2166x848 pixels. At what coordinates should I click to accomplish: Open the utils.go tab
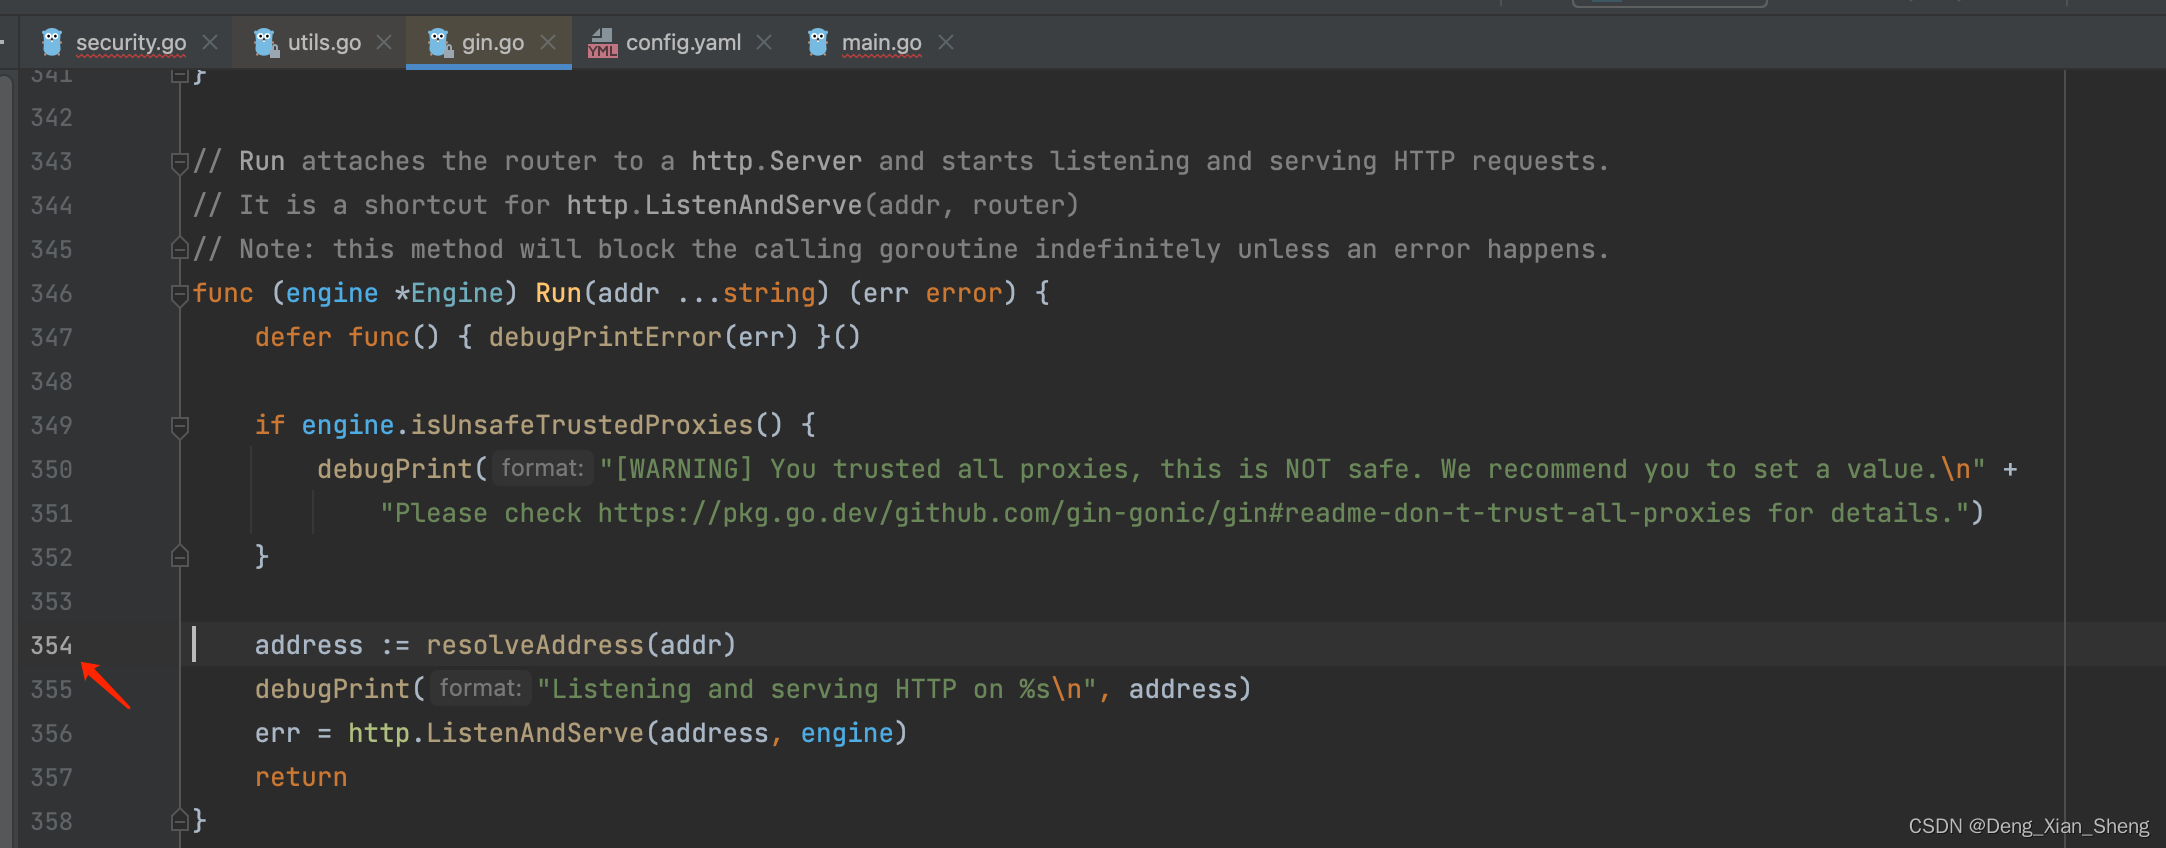[324, 42]
